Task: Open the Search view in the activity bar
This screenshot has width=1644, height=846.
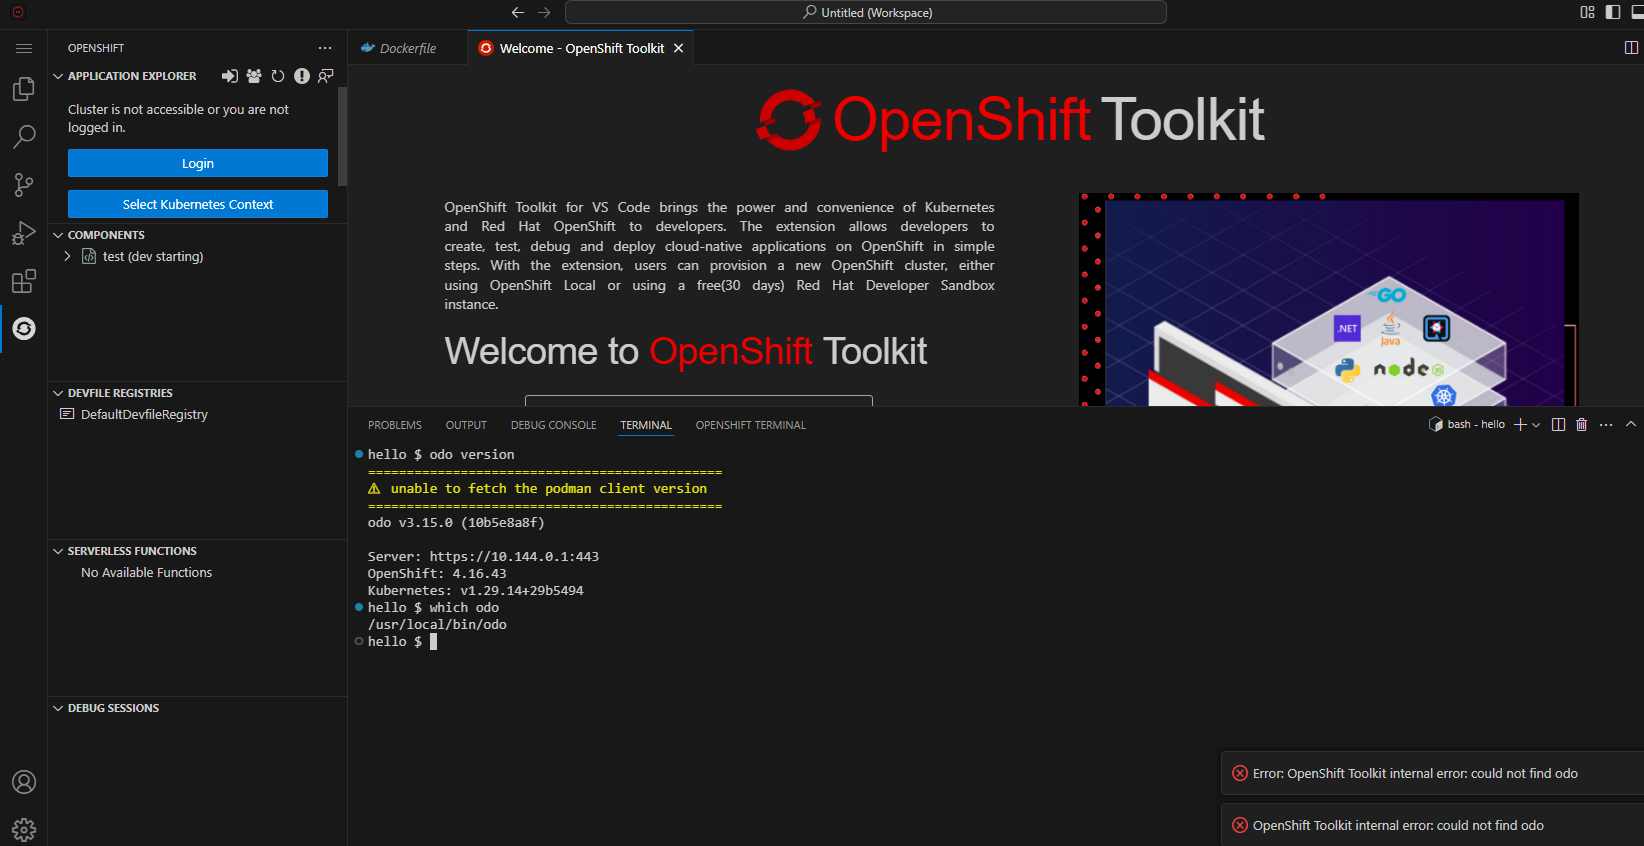Action: click(24, 137)
